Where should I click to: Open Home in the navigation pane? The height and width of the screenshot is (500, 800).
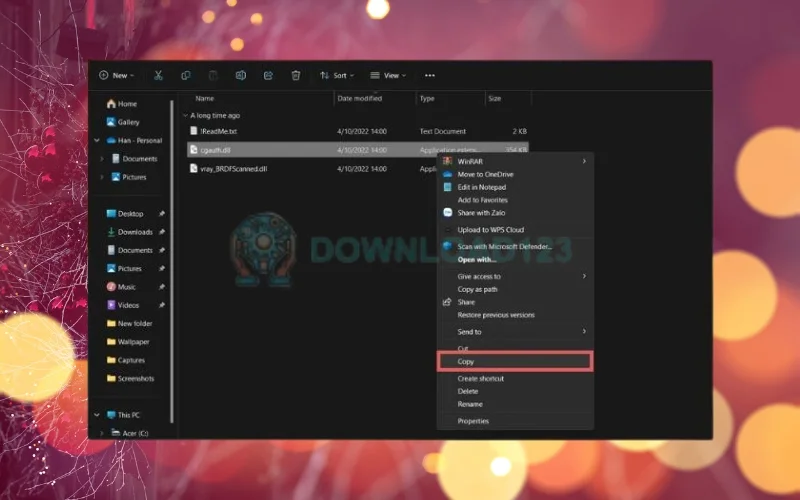[x=122, y=104]
